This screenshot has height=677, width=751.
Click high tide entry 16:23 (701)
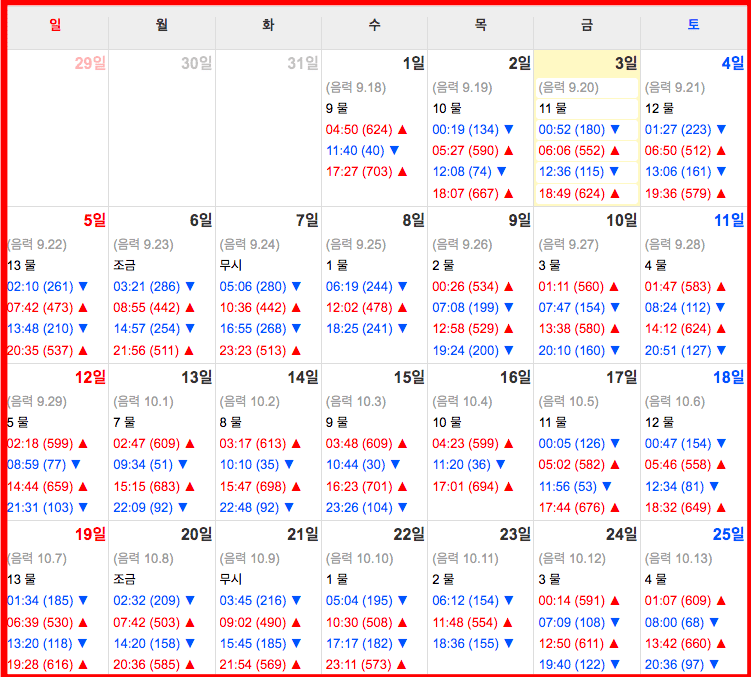tap(366, 486)
